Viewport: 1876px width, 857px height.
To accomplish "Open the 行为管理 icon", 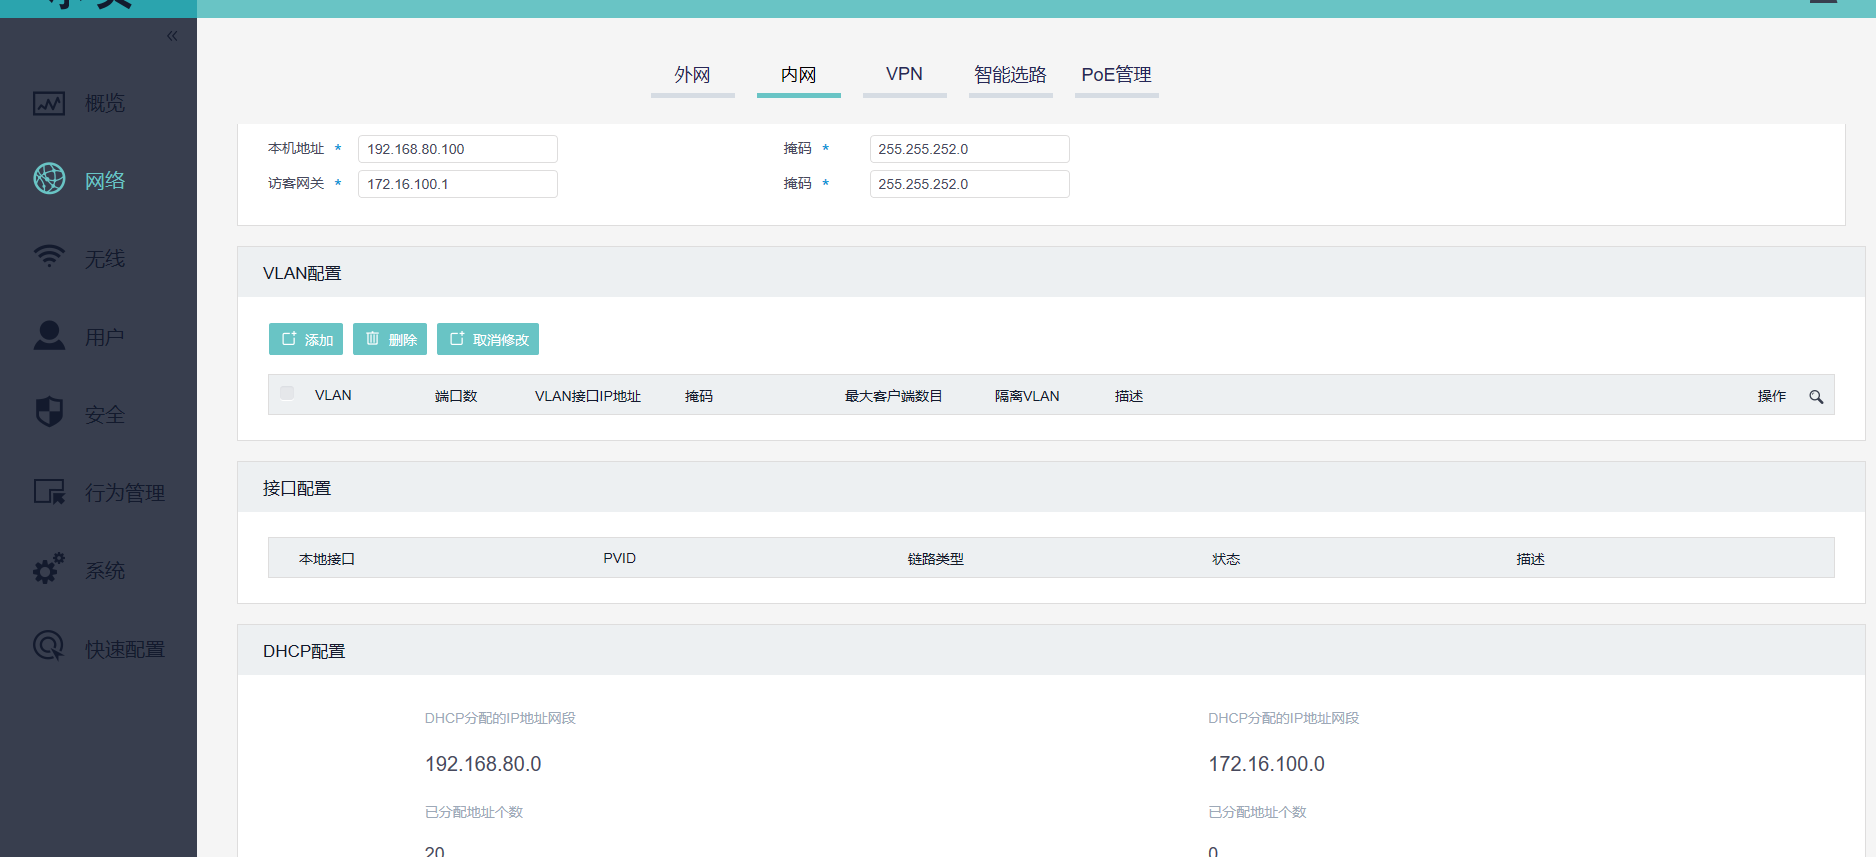I will [x=49, y=491].
